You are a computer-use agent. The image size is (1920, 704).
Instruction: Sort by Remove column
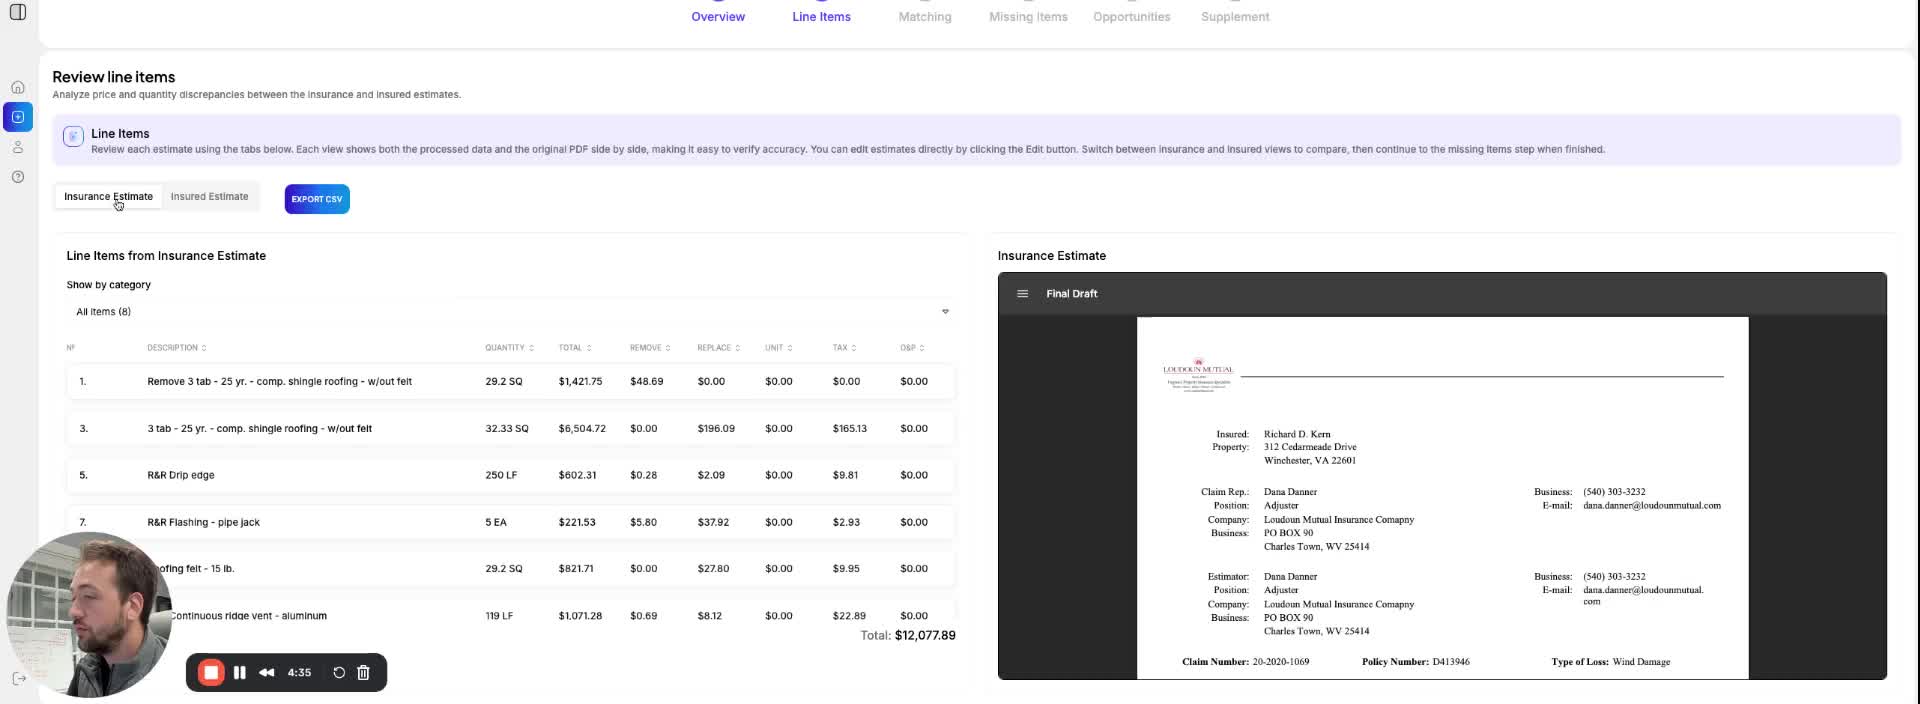click(650, 348)
